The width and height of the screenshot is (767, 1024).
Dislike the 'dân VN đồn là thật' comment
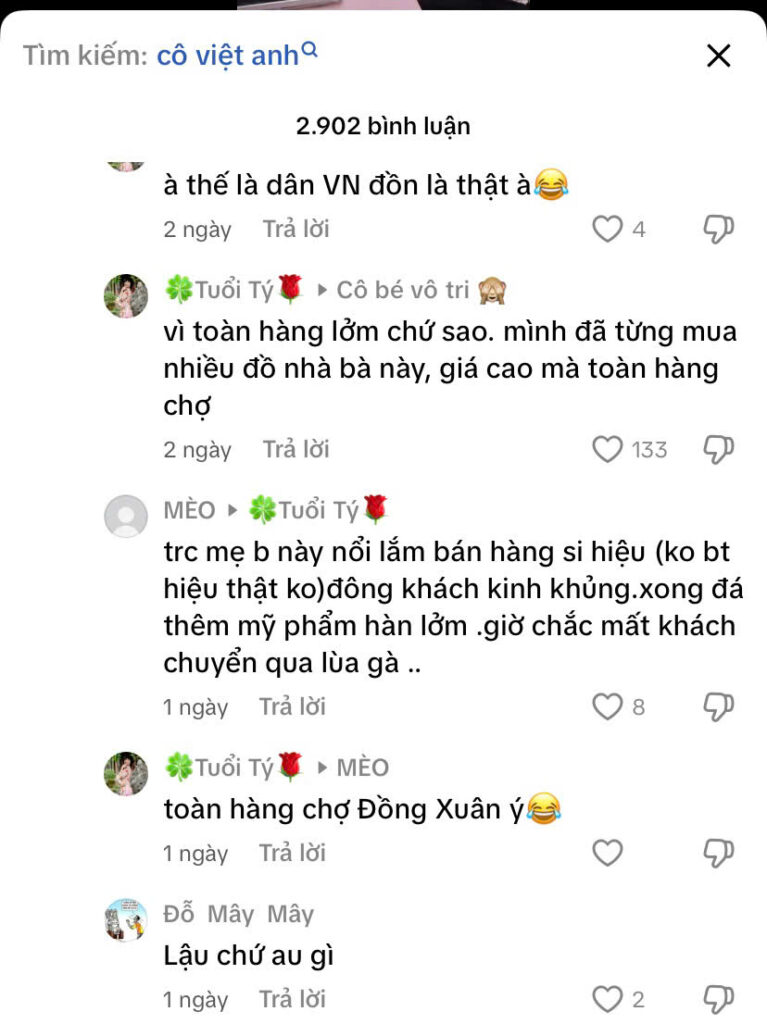point(718,230)
